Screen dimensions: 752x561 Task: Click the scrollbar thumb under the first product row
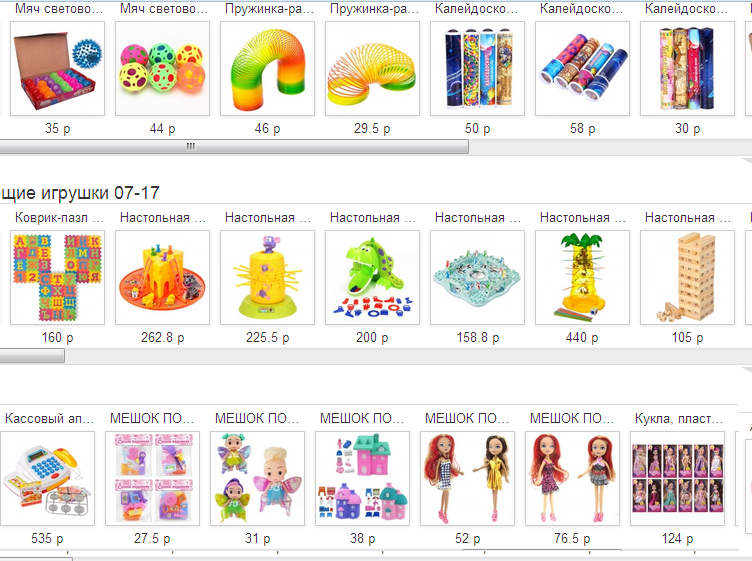coord(234,146)
